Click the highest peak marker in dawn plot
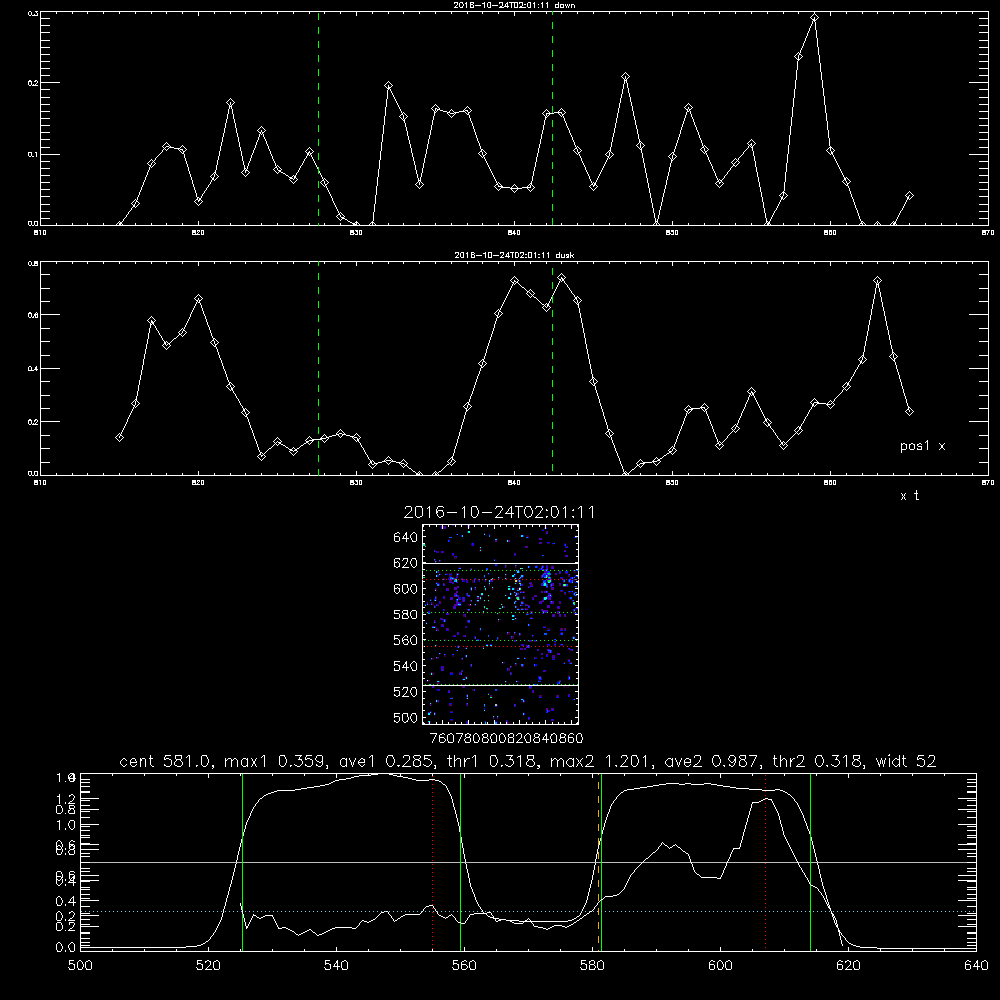Screen dimensions: 1000x1000 (x=814, y=18)
